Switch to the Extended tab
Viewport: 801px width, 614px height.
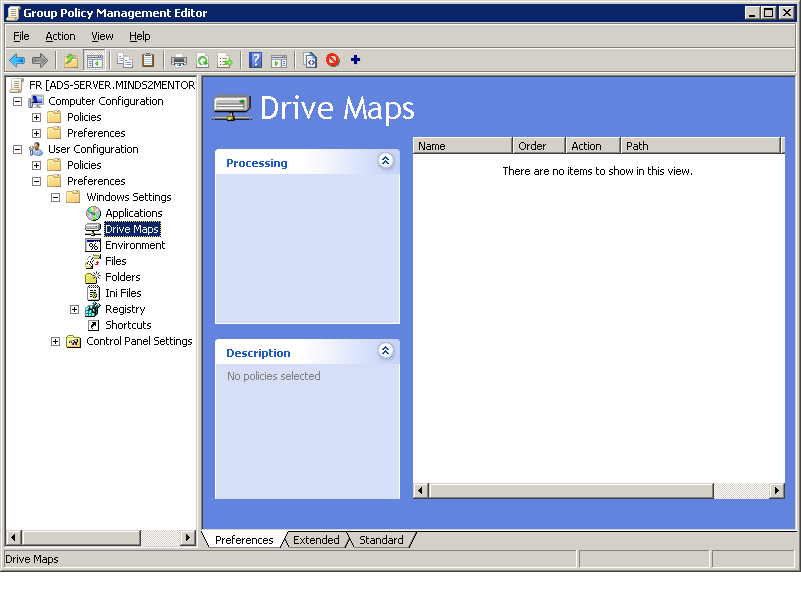(x=316, y=540)
